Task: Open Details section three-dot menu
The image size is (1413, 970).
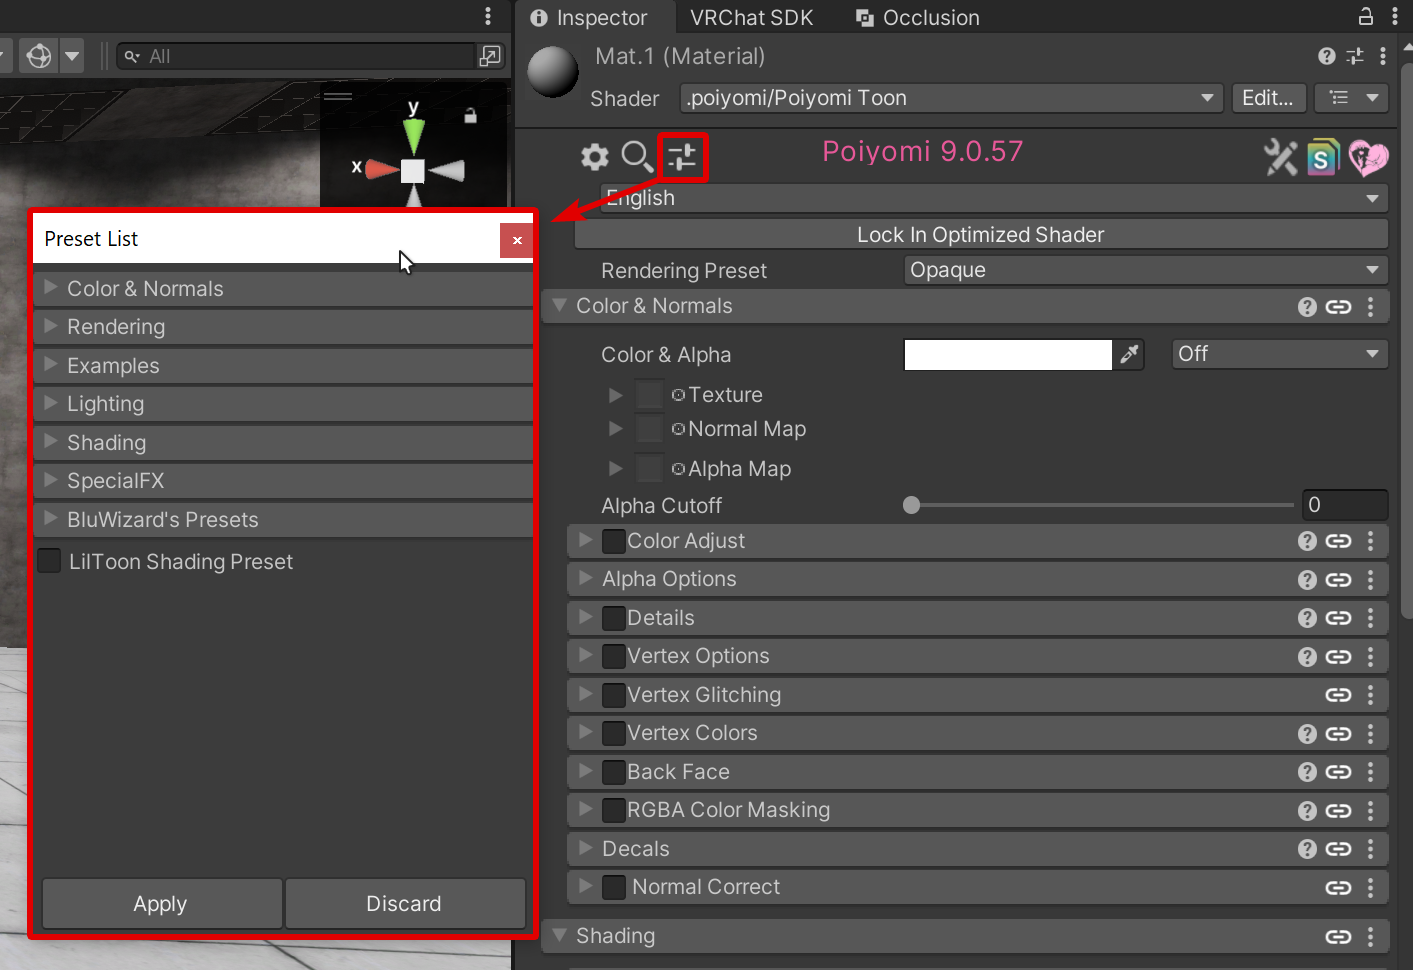Action: click(1371, 618)
